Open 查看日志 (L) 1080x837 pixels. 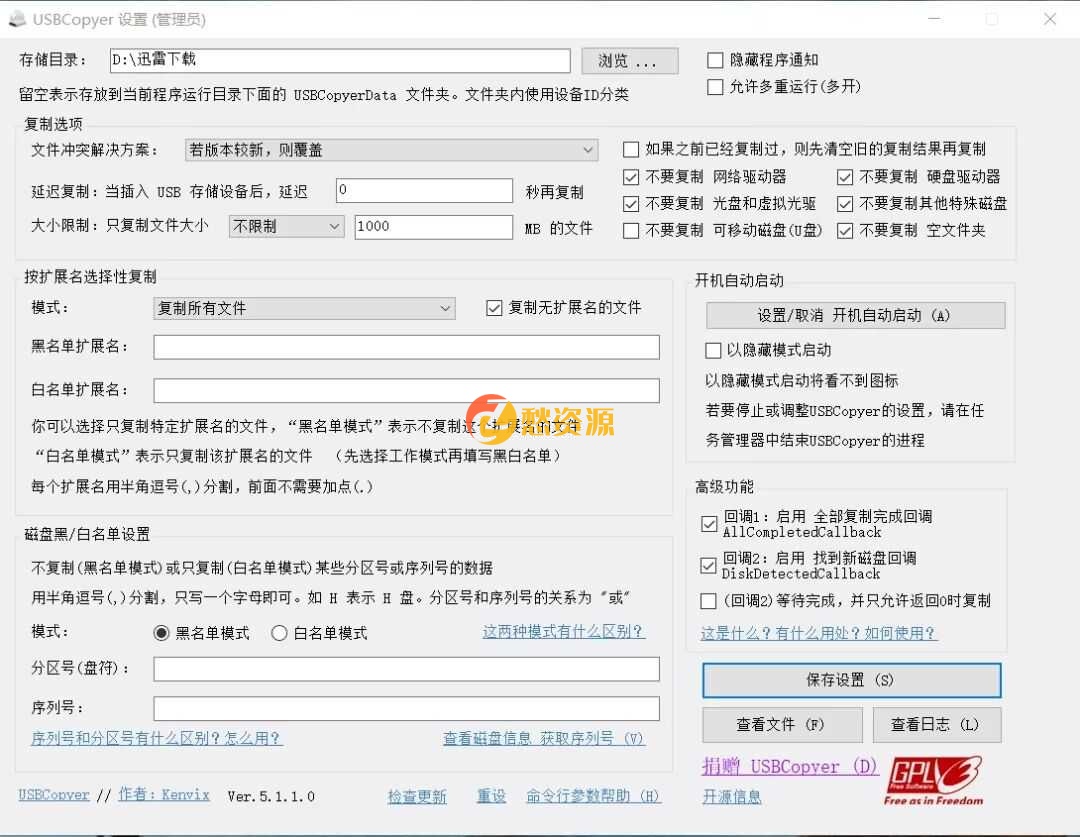pos(936,724)
